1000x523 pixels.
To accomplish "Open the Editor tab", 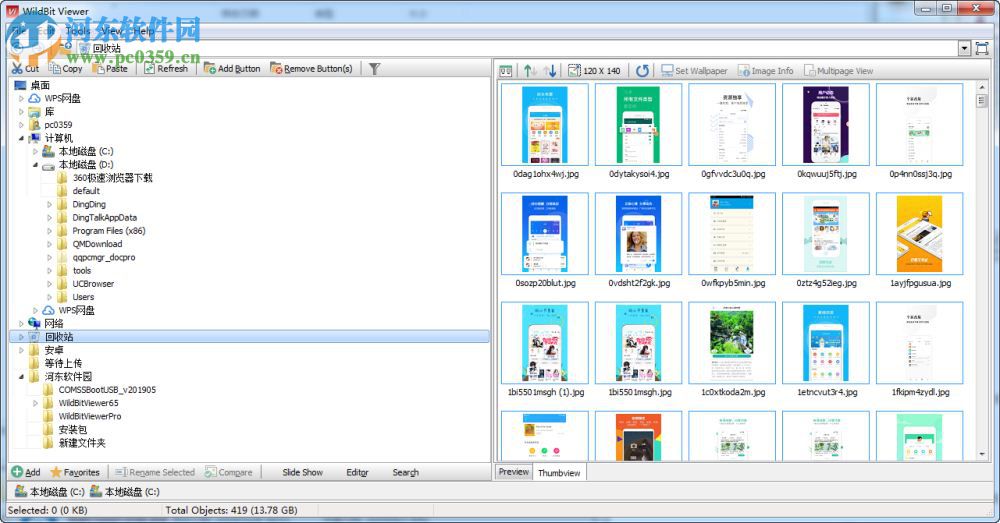I will (357, 472).
